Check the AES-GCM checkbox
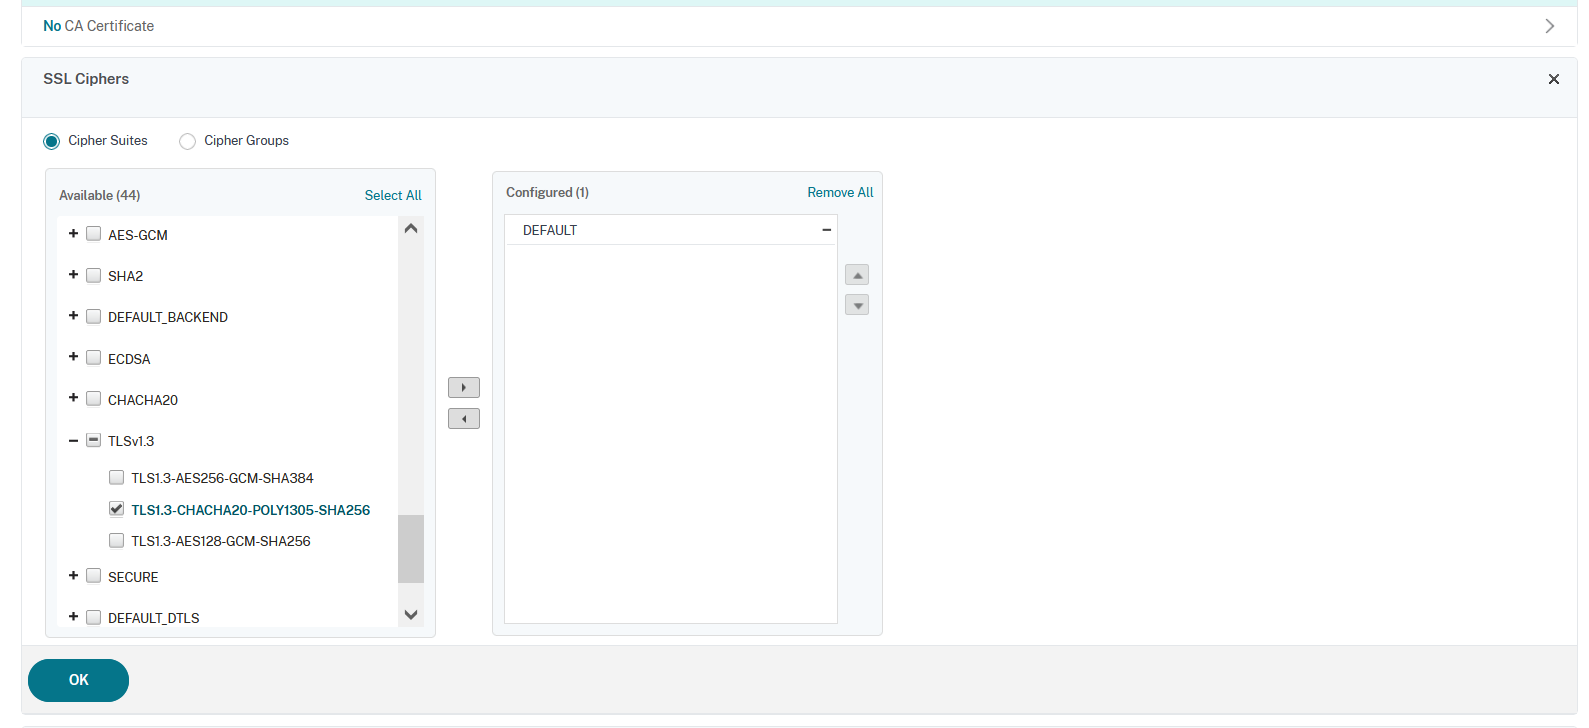 click(x=94, y=234)
